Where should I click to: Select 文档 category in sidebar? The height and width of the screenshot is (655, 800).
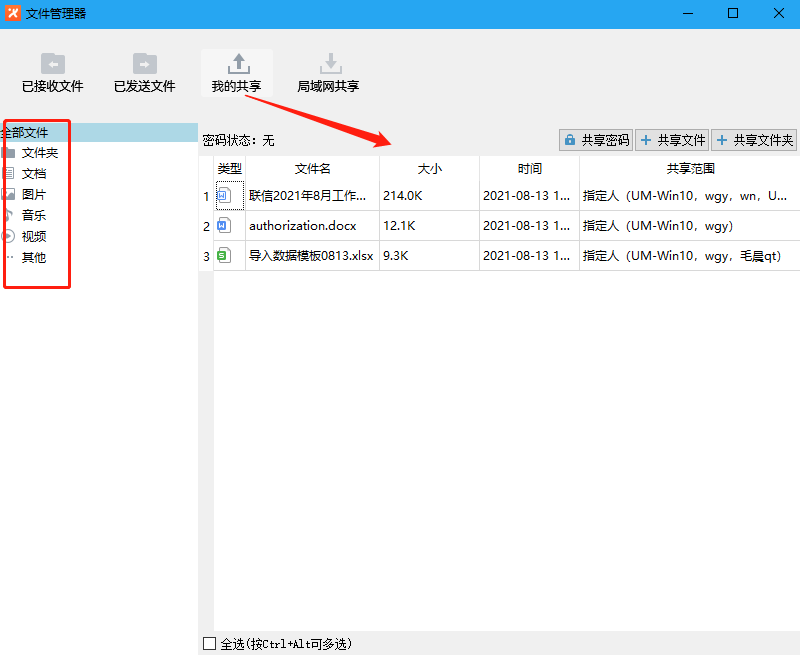click(x=34, y=173)
